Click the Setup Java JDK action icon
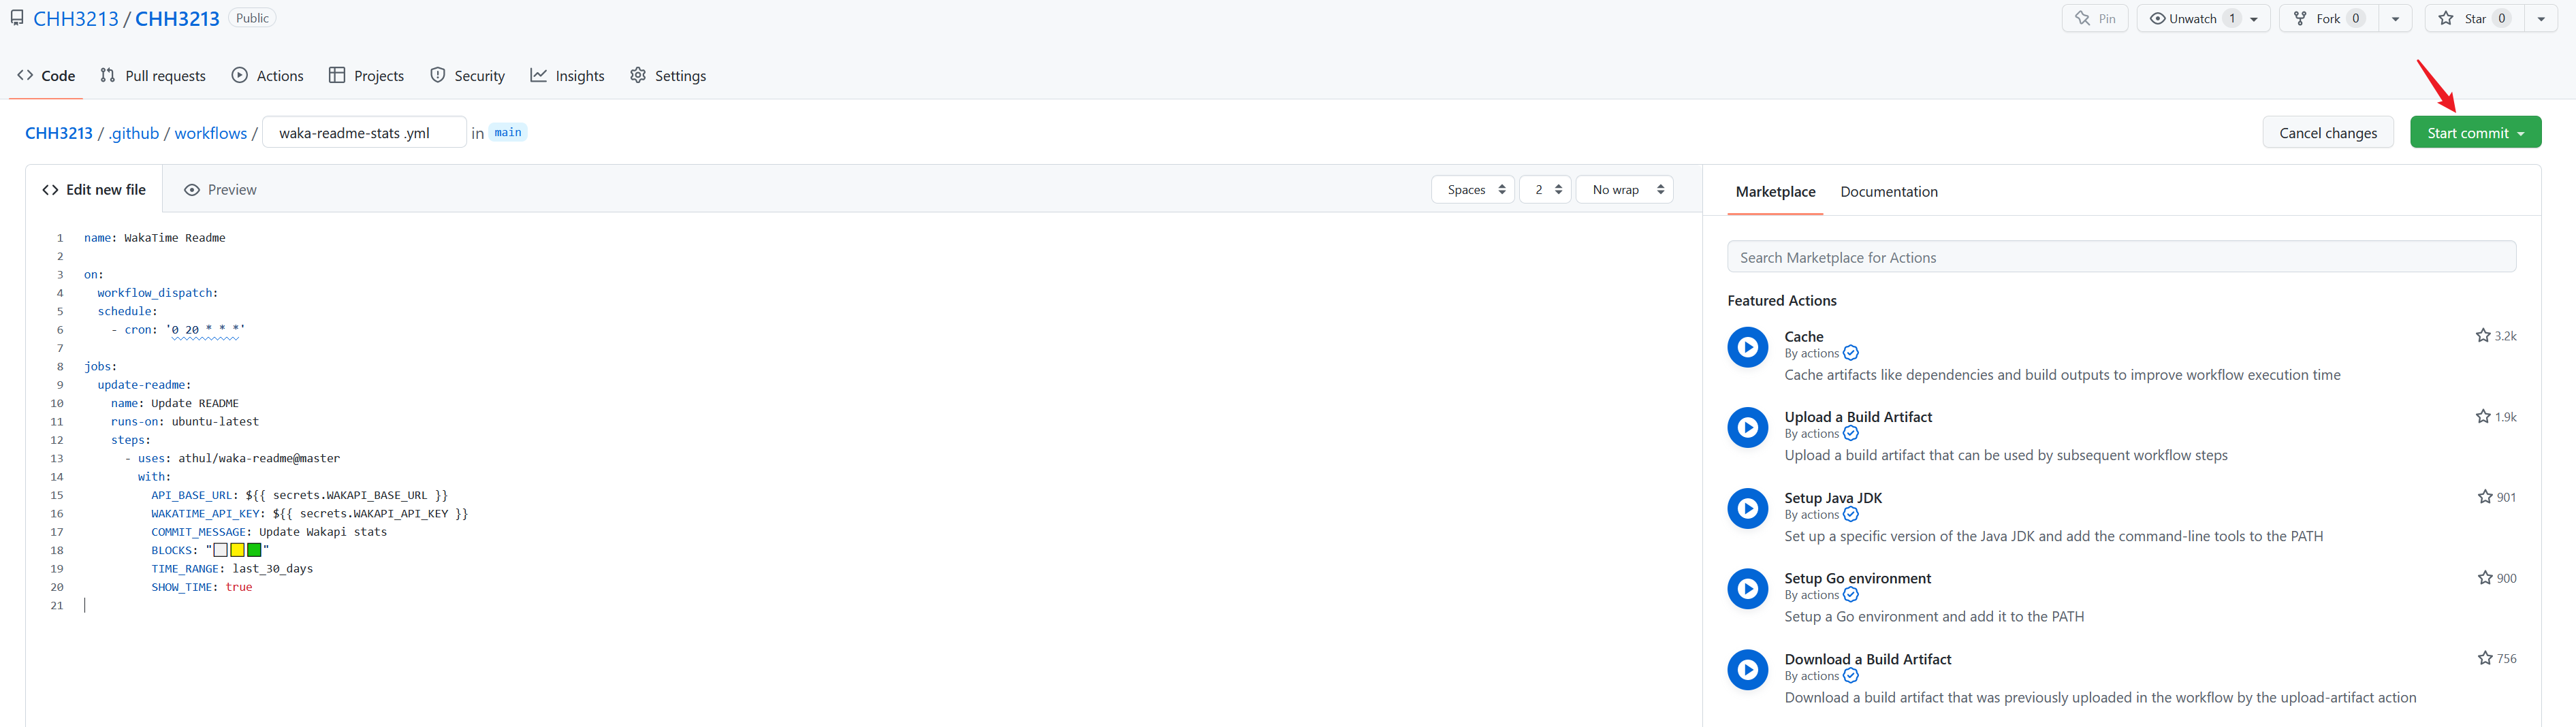Screen dimensions: 2576x727 coord(1747,508)
